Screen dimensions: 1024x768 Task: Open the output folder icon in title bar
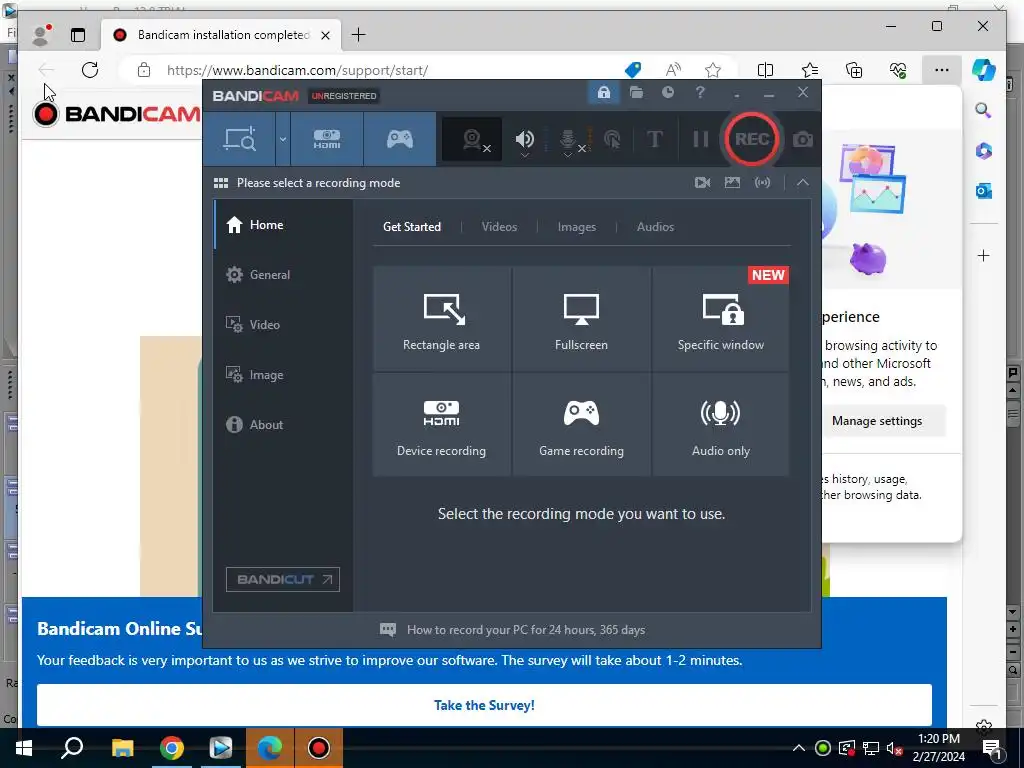[636, 93]
